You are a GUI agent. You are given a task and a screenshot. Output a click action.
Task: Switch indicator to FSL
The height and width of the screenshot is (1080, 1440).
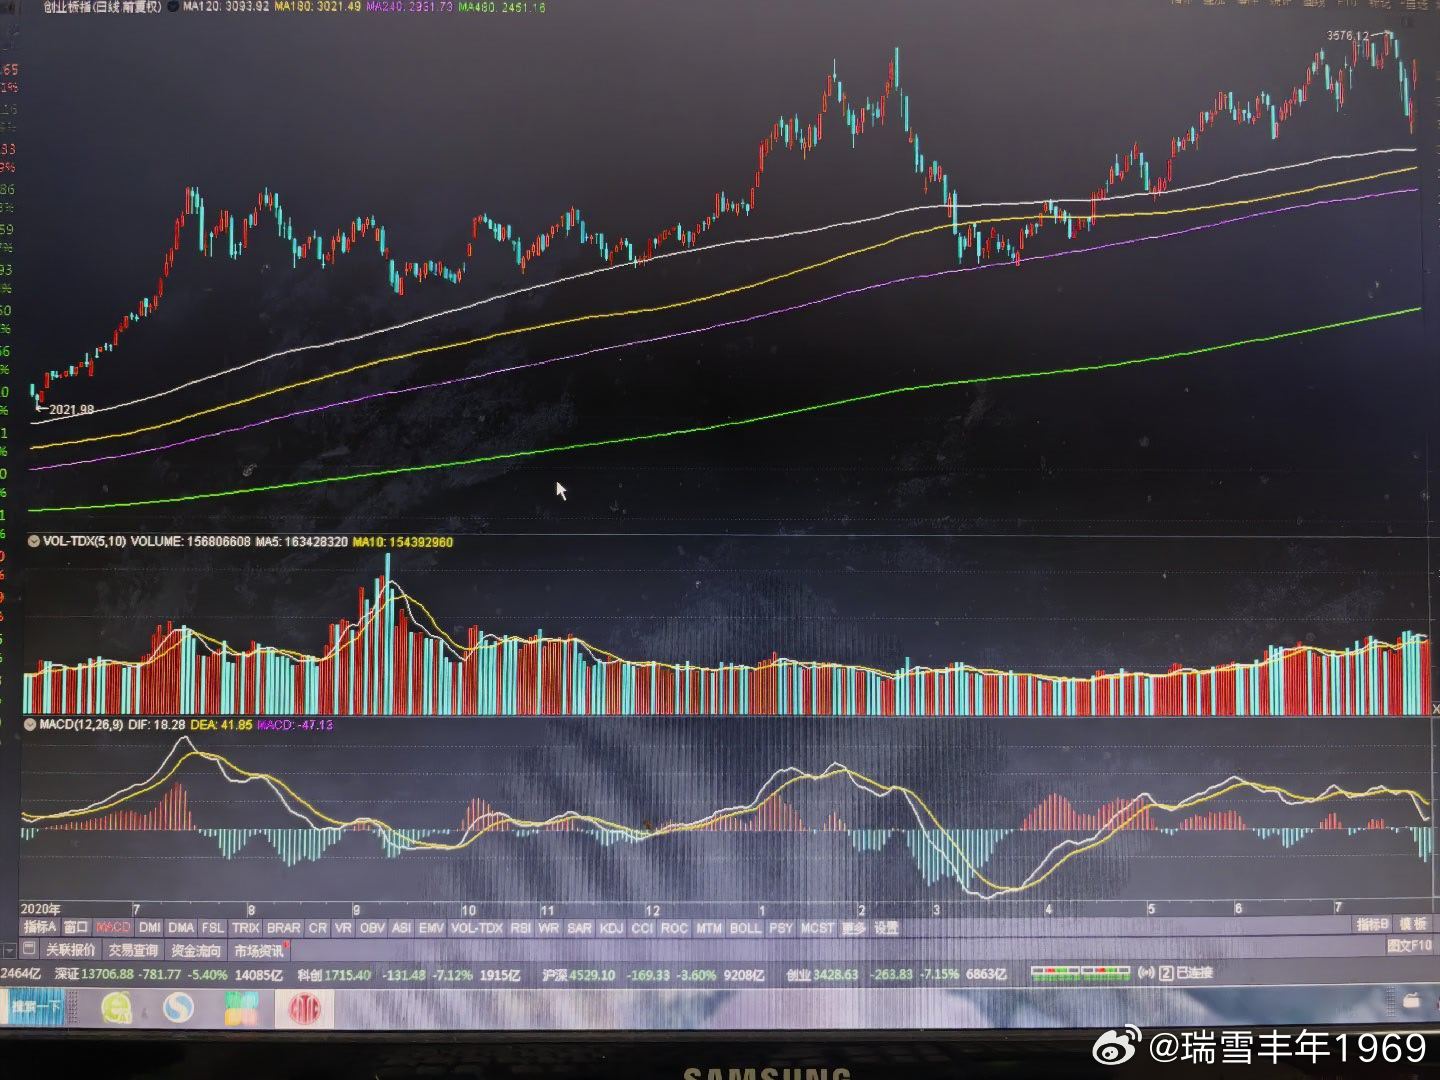click(x=213, y=927)
